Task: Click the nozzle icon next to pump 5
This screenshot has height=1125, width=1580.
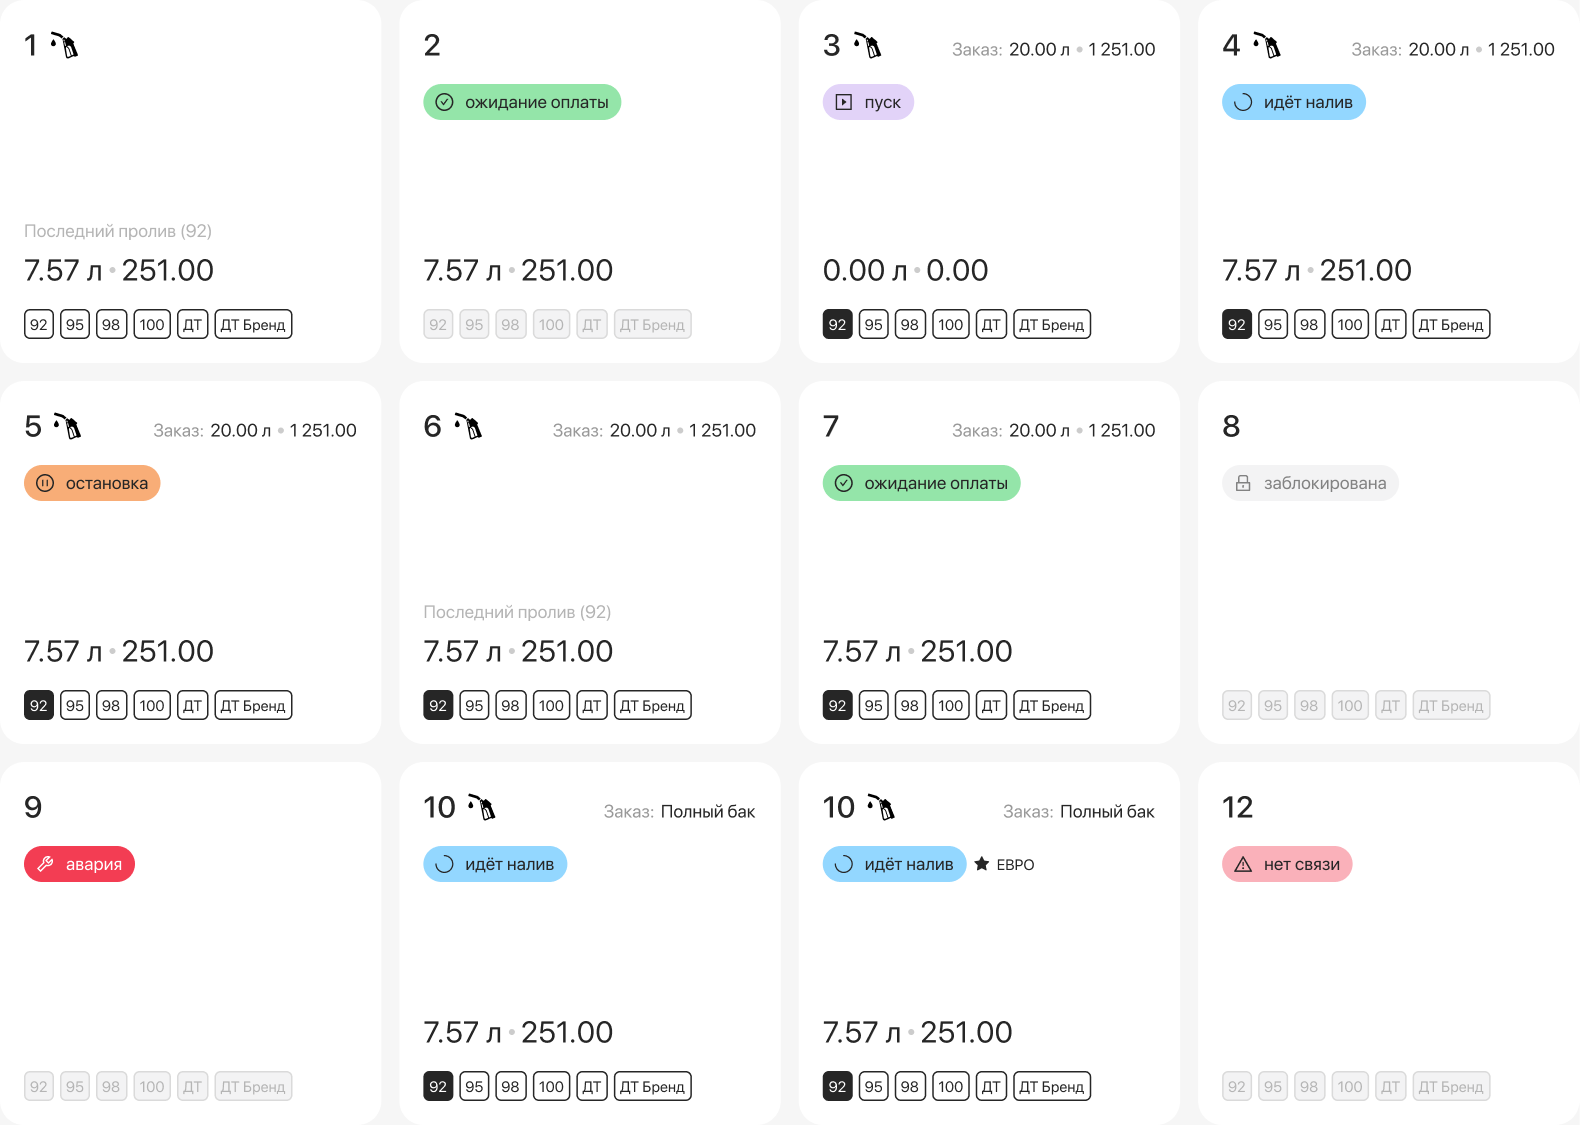Action: (67, 426)
